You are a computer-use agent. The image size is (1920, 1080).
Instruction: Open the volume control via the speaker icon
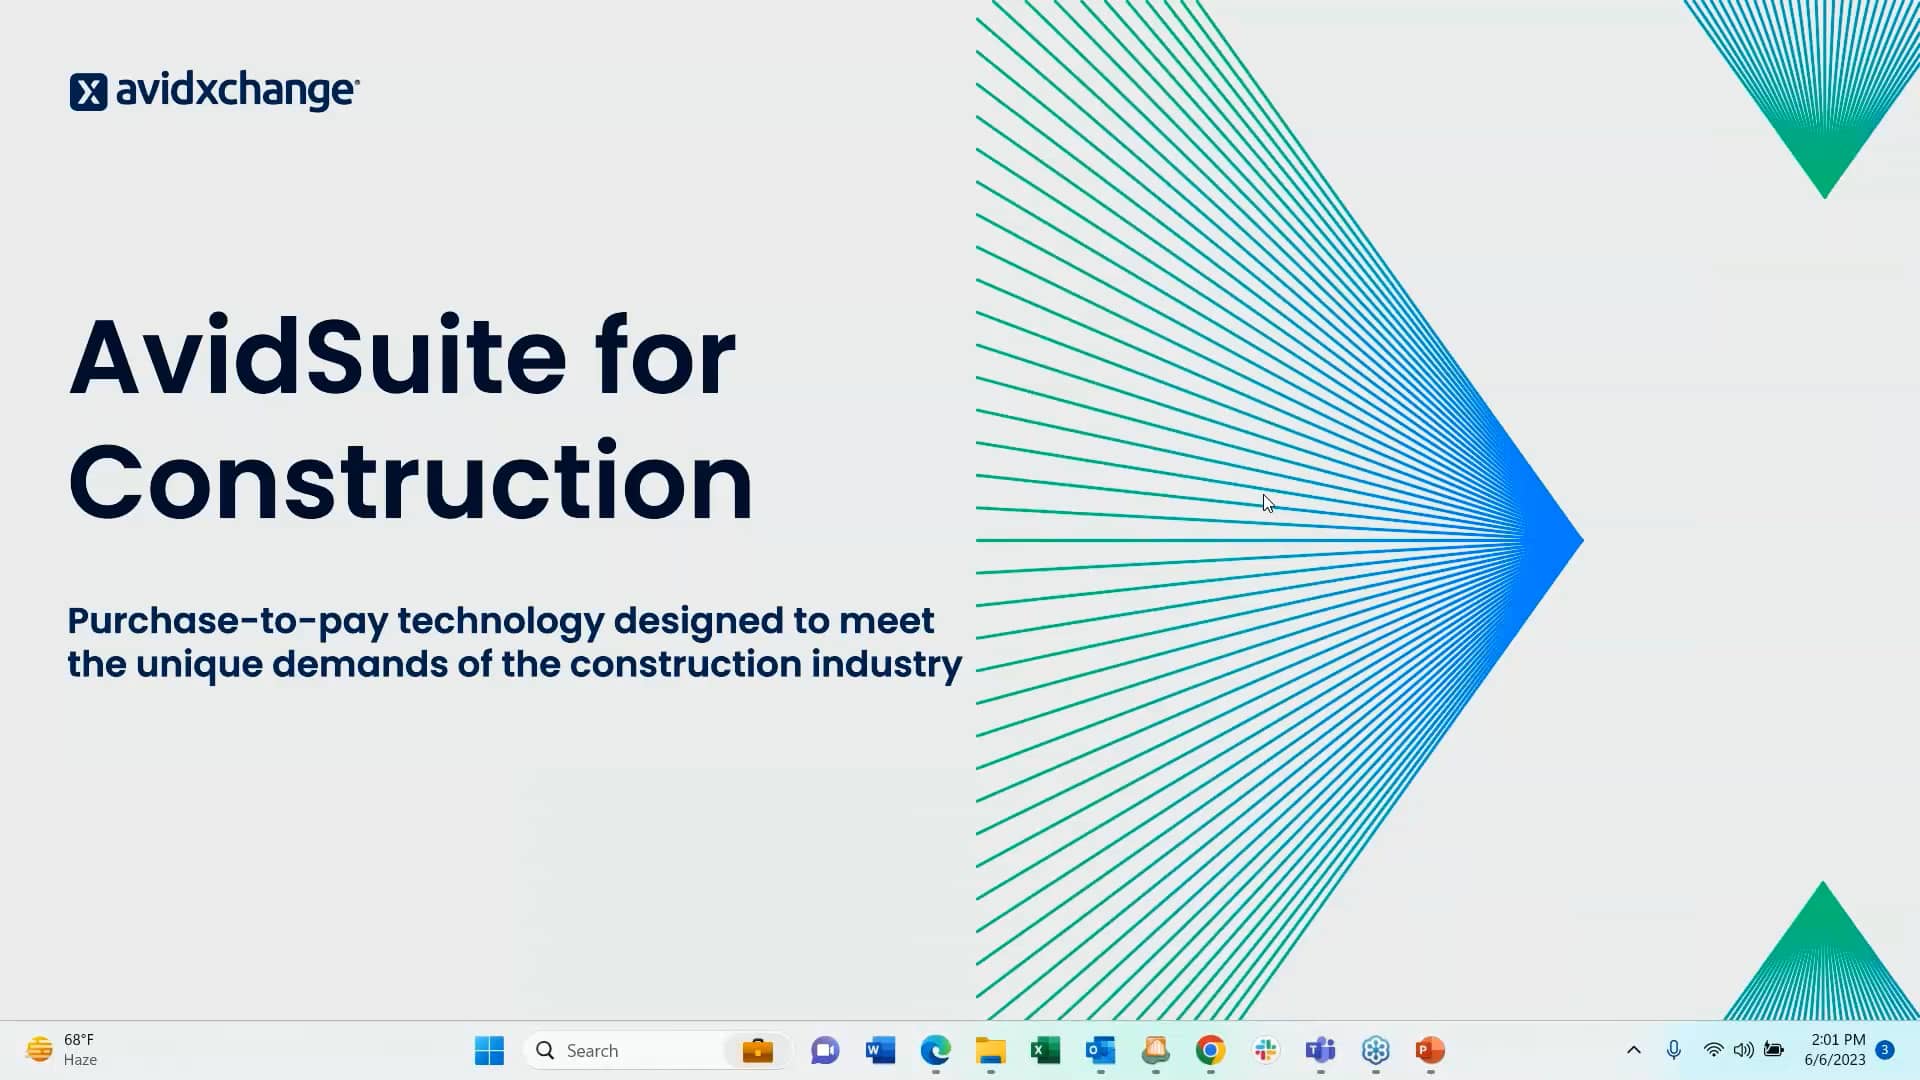tap(1744, 1050)
